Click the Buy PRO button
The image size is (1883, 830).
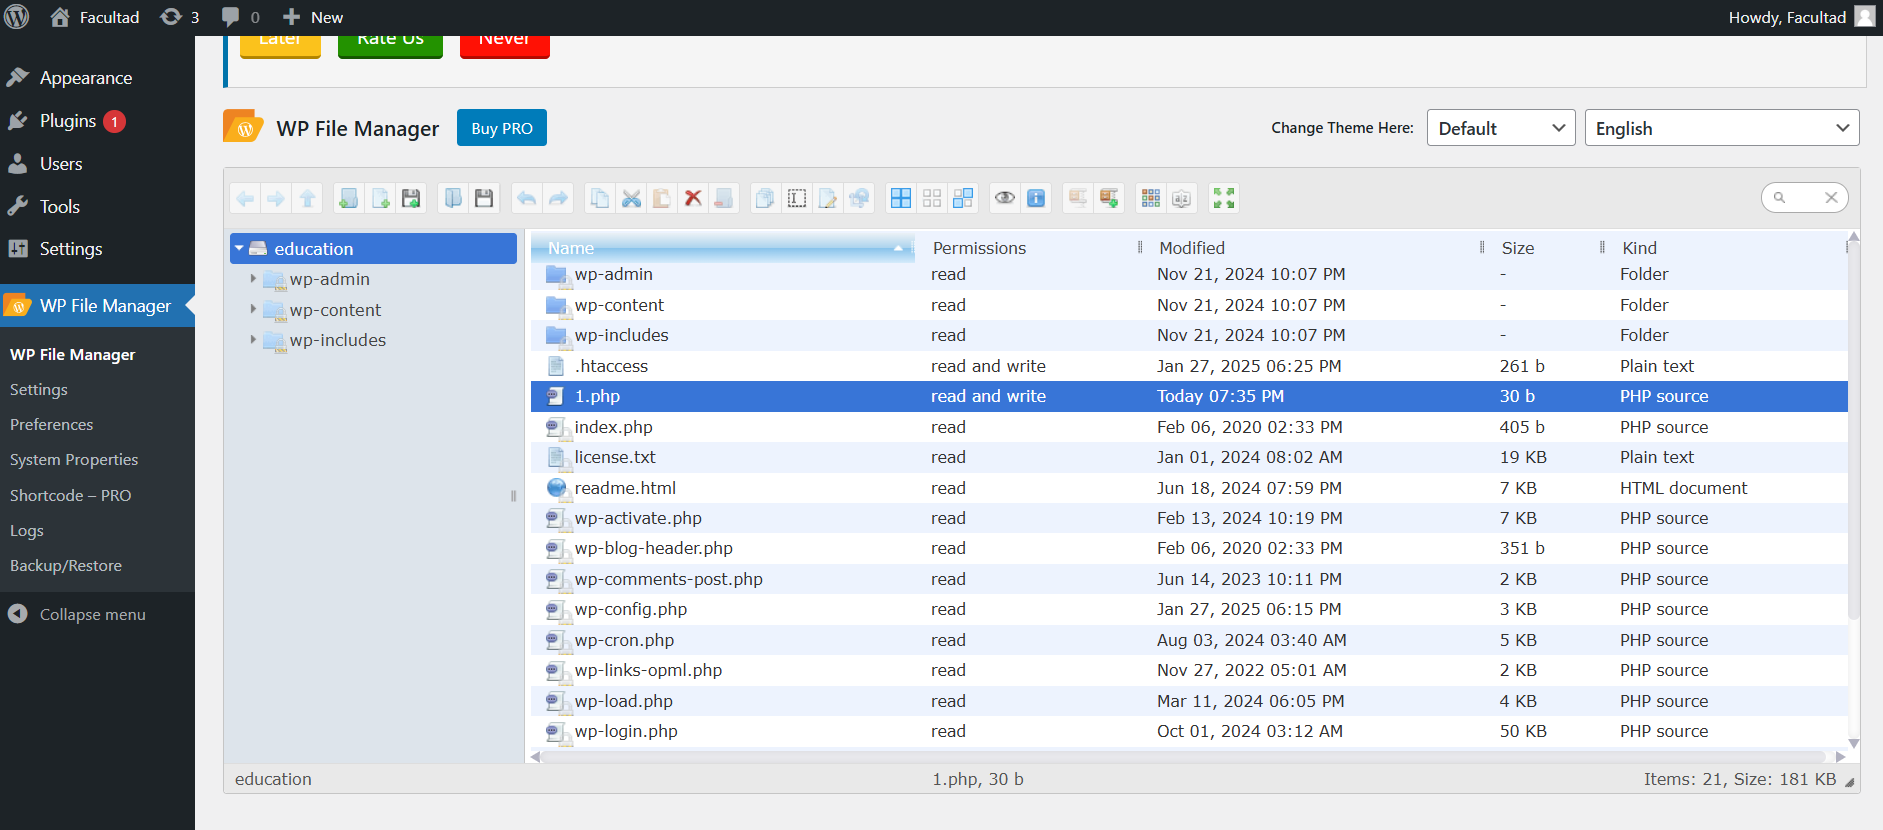coord(502,128)
